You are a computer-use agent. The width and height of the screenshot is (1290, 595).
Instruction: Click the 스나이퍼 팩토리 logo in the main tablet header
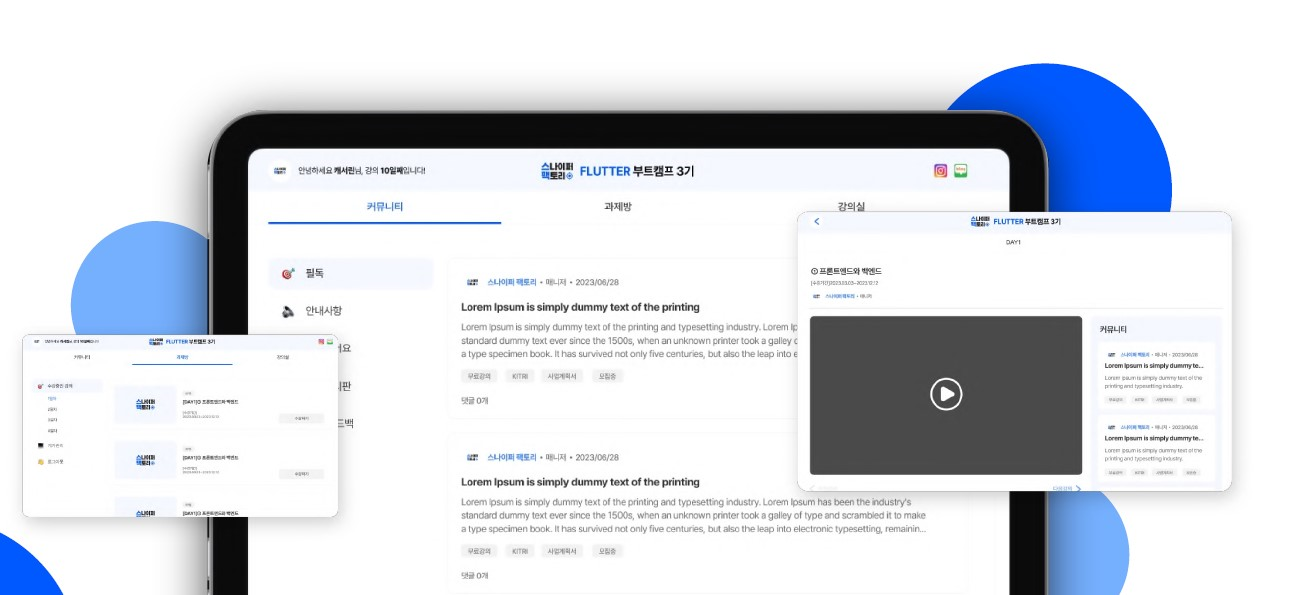click(556, 171)
